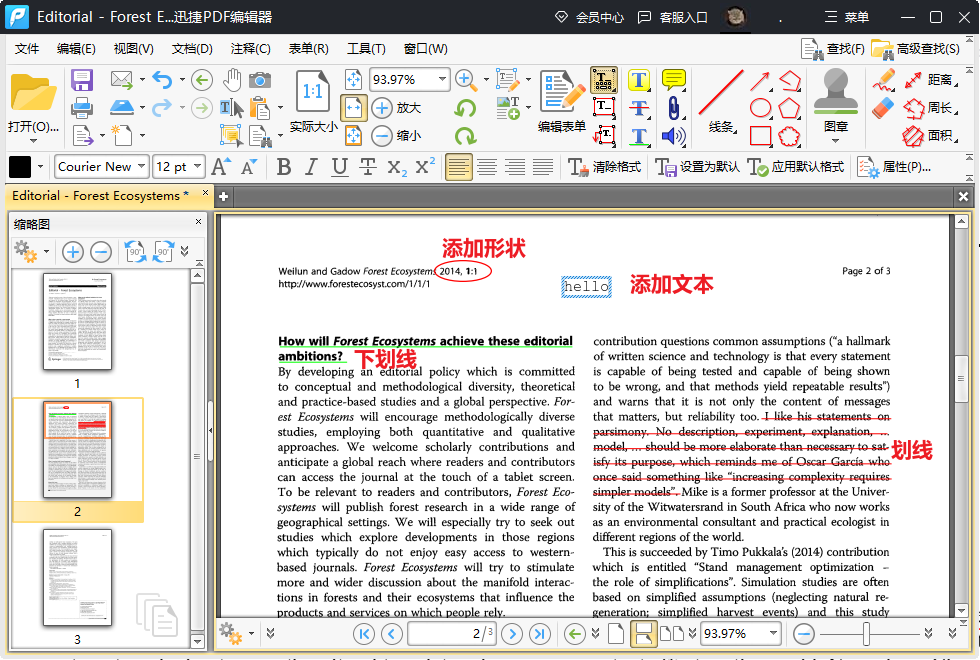Select the Underline Text tool

pos(638,136)
